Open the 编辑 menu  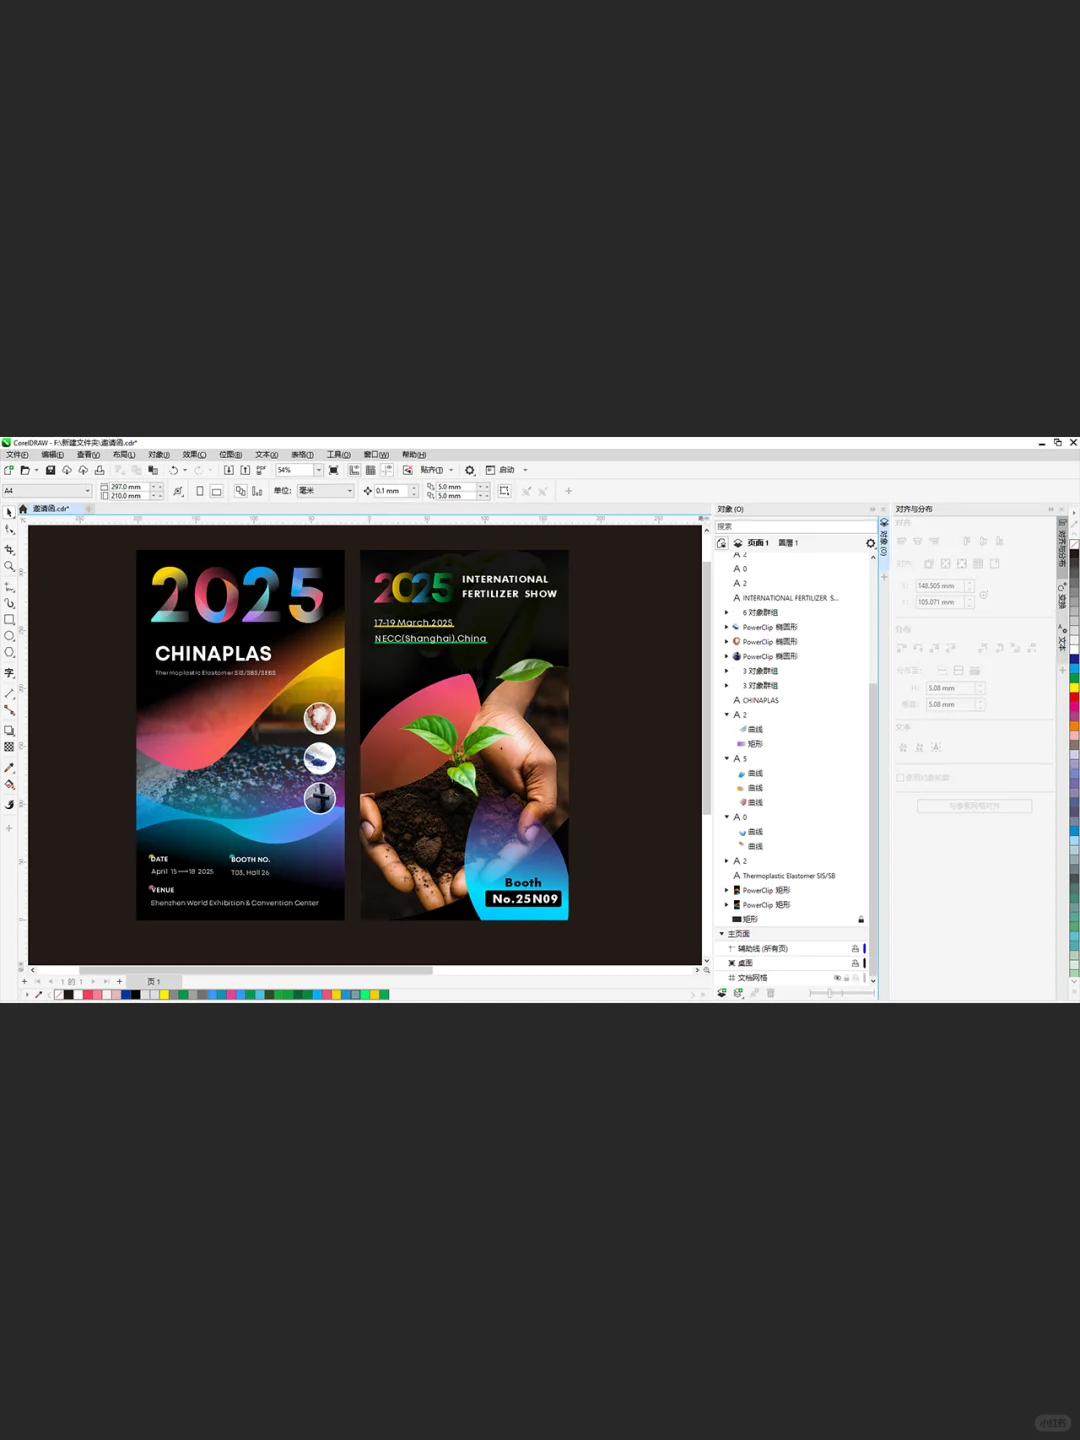coord(53,455)
